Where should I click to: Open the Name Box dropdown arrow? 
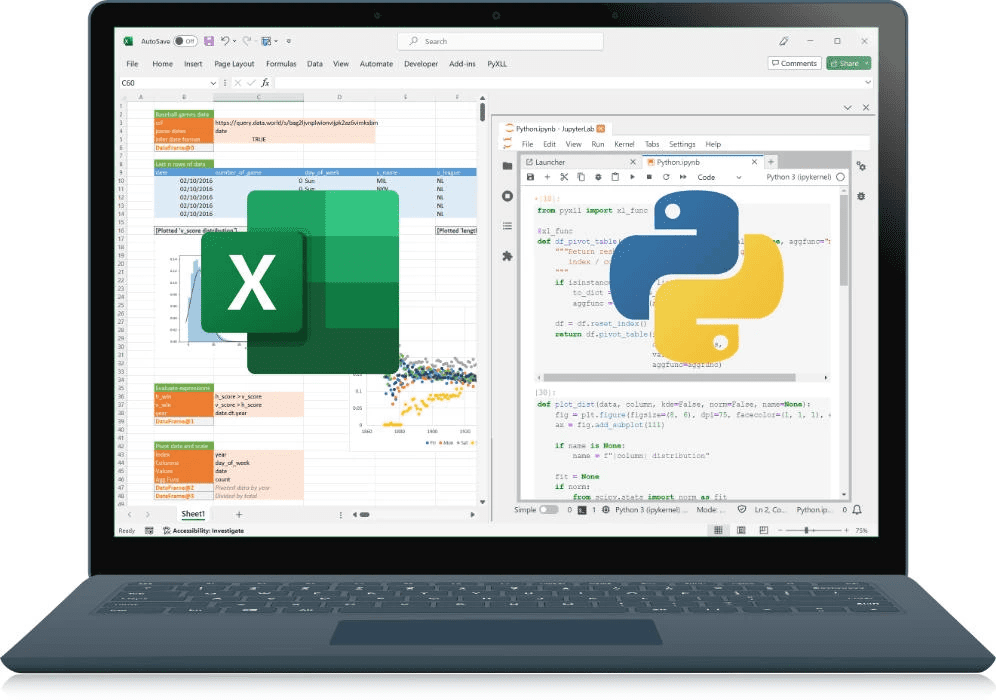212,83
